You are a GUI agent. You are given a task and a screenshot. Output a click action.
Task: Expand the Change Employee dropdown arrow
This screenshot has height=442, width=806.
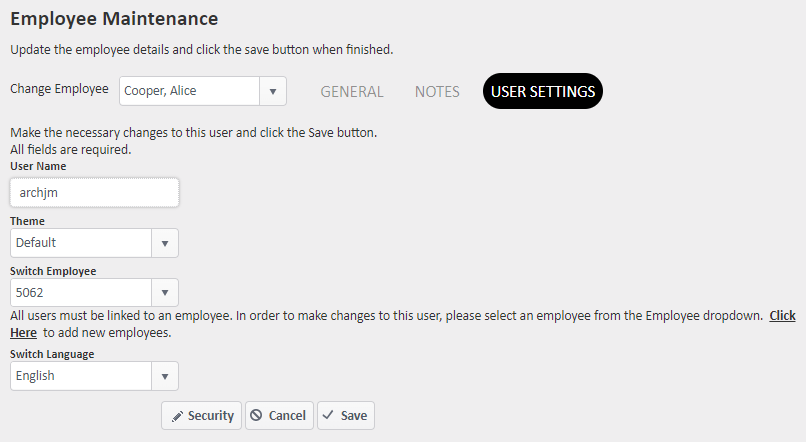273,91
